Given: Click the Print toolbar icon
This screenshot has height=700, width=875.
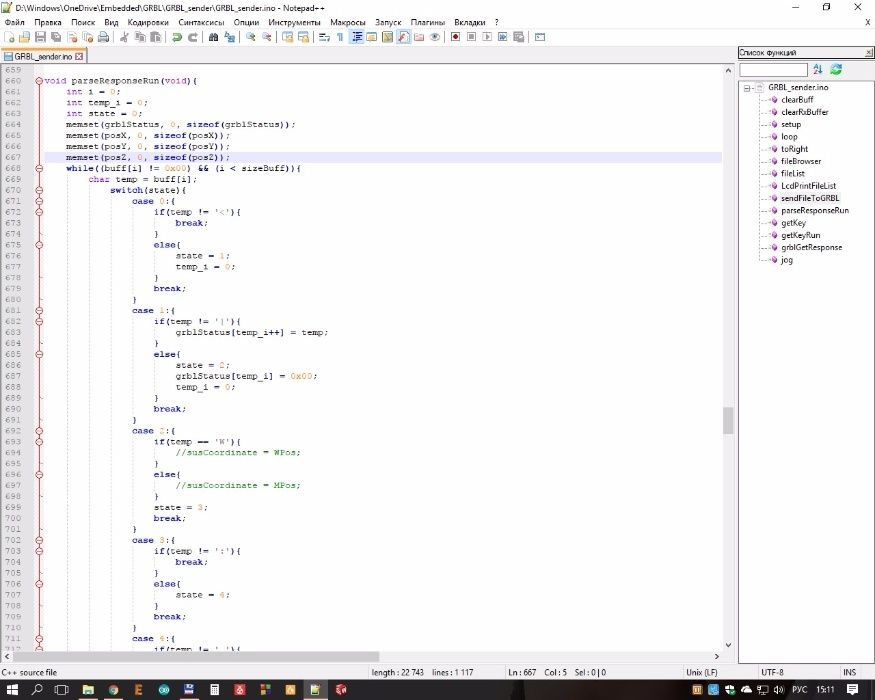Looking at the screenshot, I should pos(103,37).
